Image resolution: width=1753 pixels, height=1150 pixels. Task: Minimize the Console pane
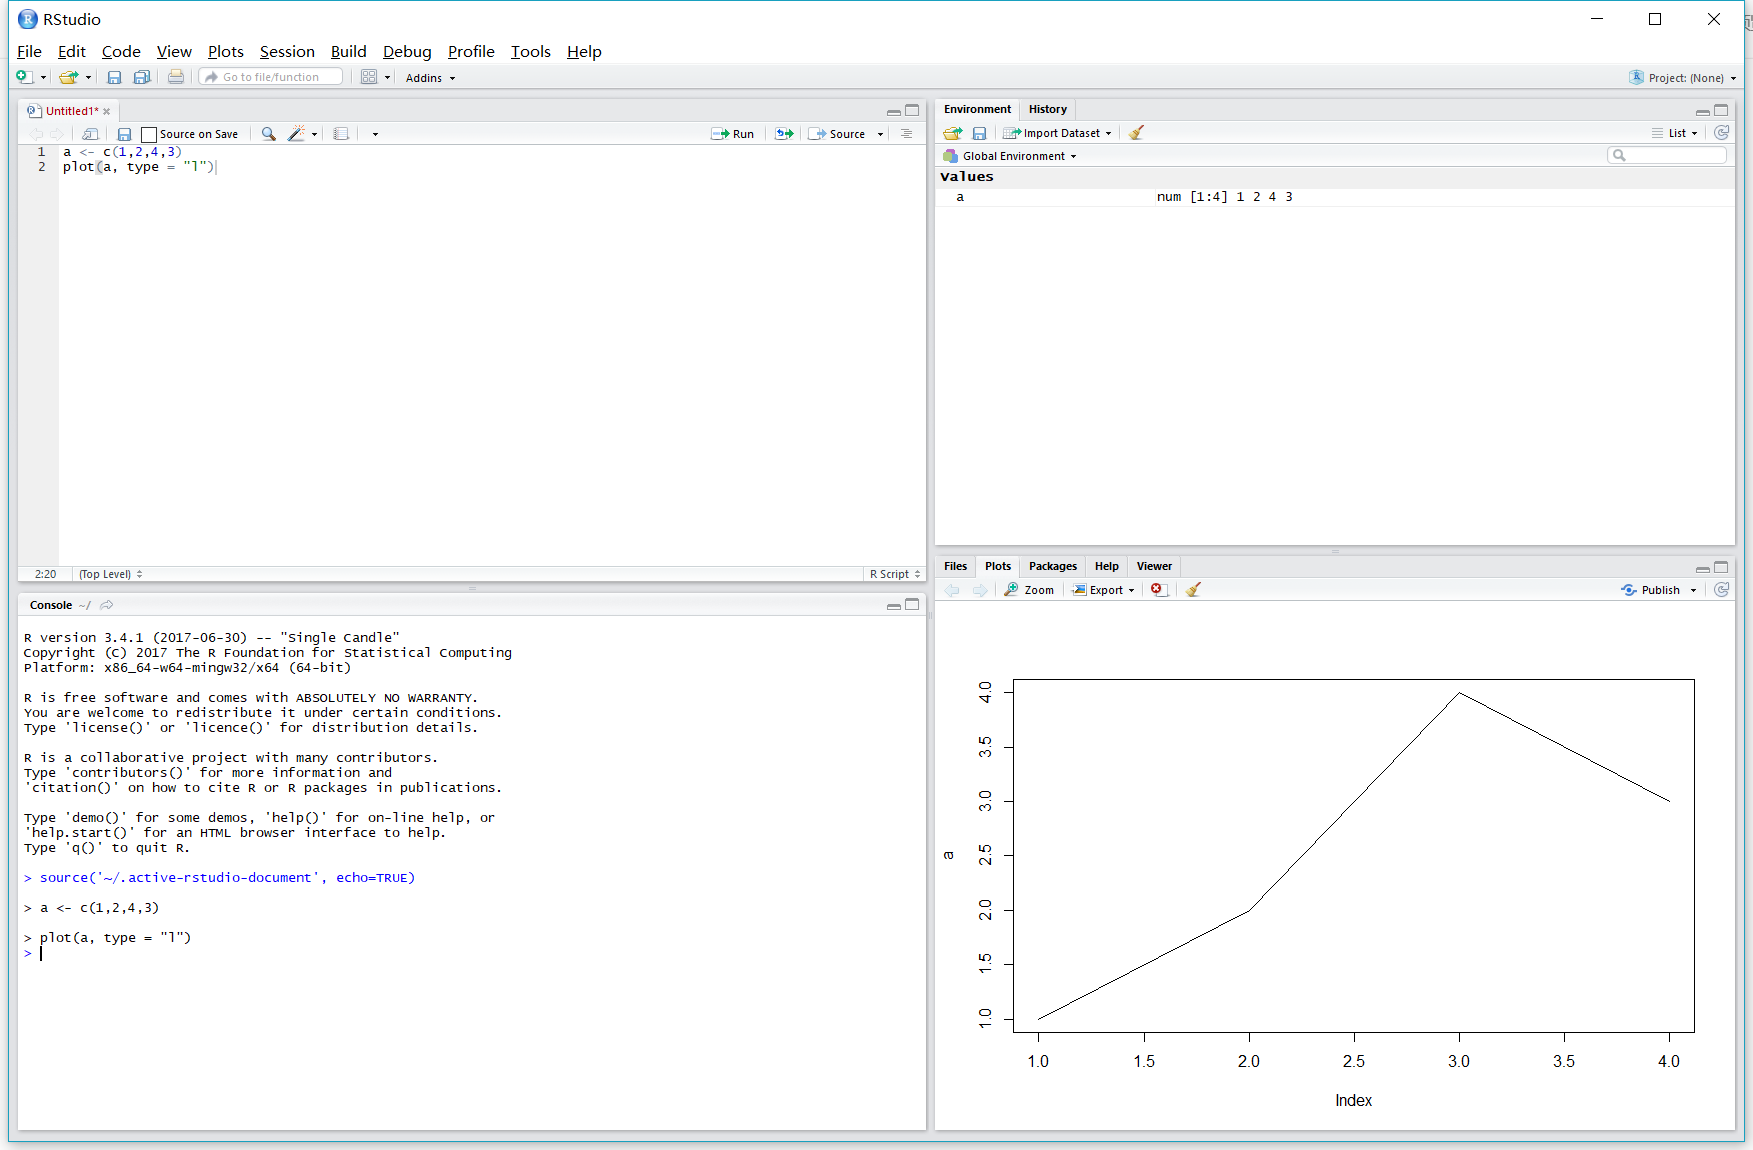894,605
